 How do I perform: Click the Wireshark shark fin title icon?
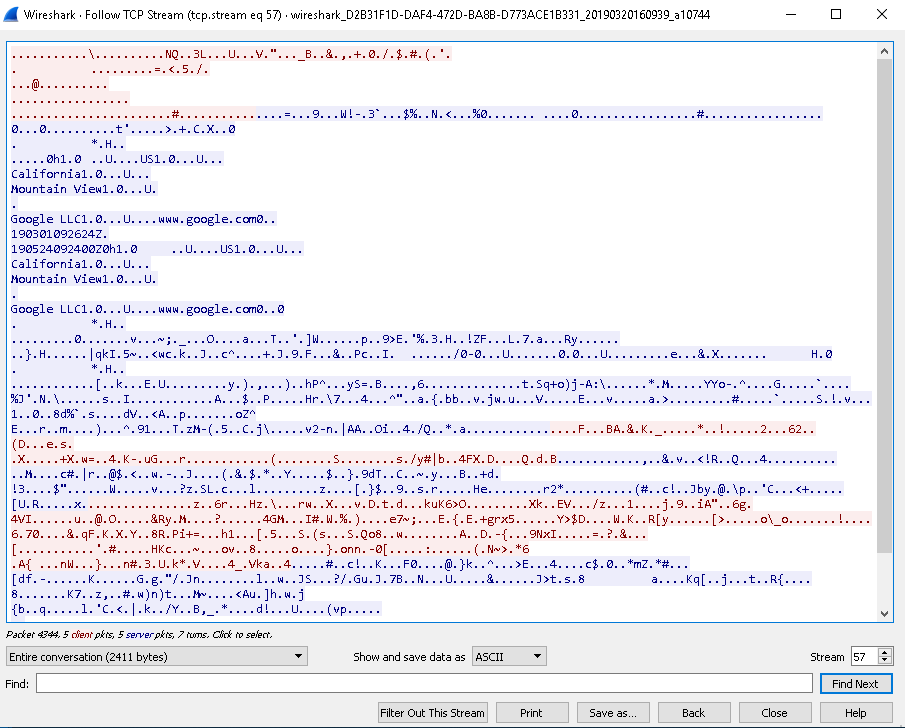[11, 14]
